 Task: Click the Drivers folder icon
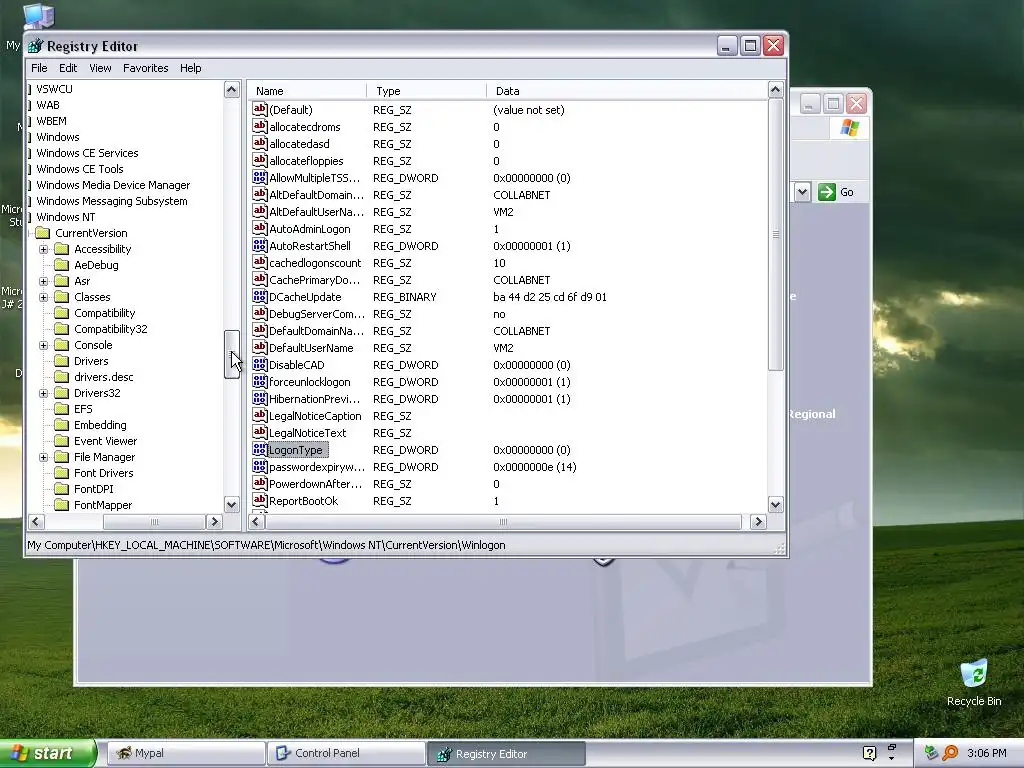[x=61, y=361]
